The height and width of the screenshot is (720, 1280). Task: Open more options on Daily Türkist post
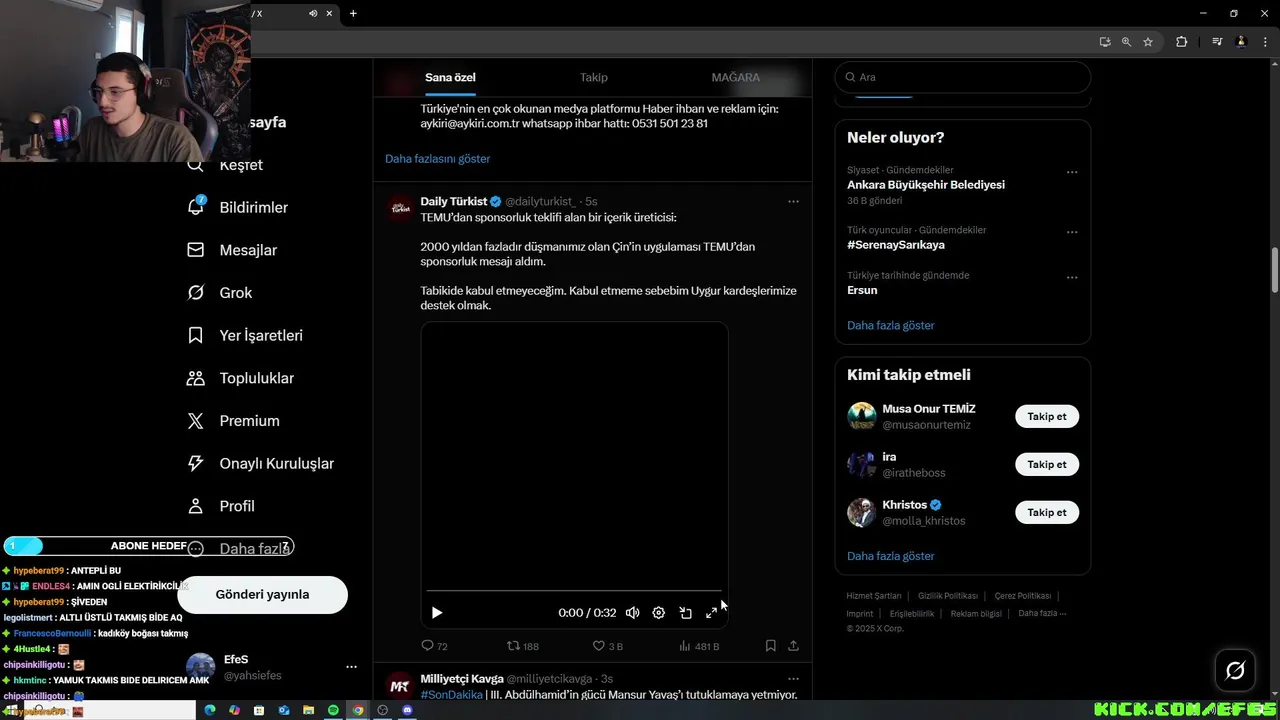793,201
